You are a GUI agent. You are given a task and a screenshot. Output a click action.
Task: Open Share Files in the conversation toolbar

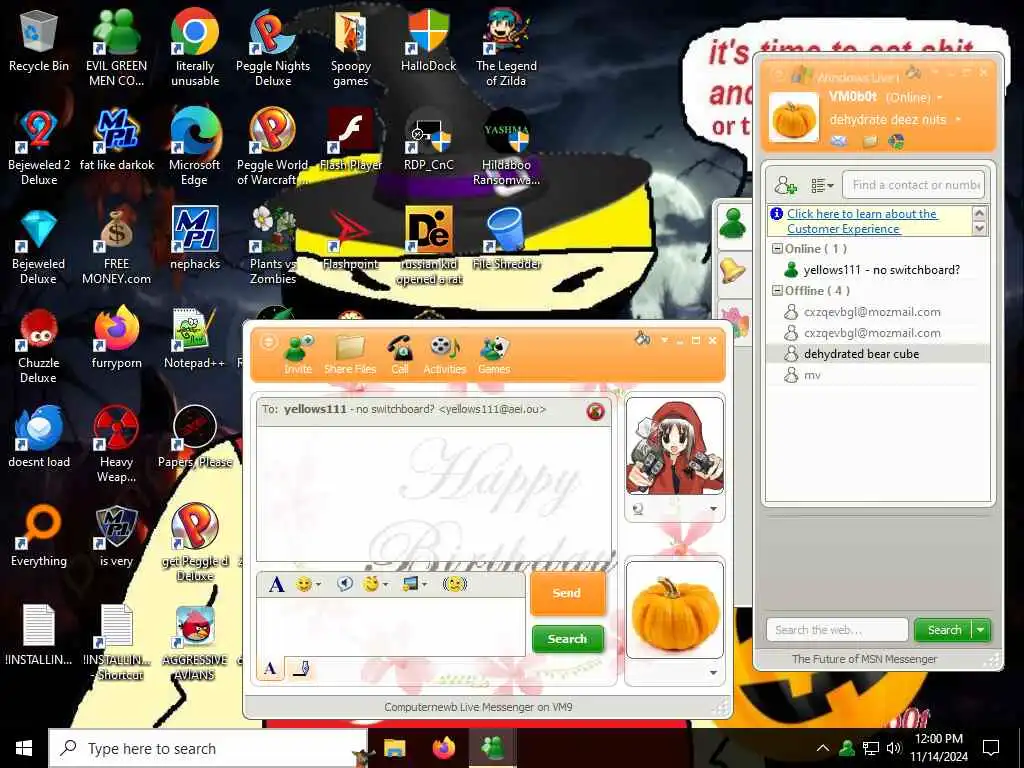click(x=350, y=355)
